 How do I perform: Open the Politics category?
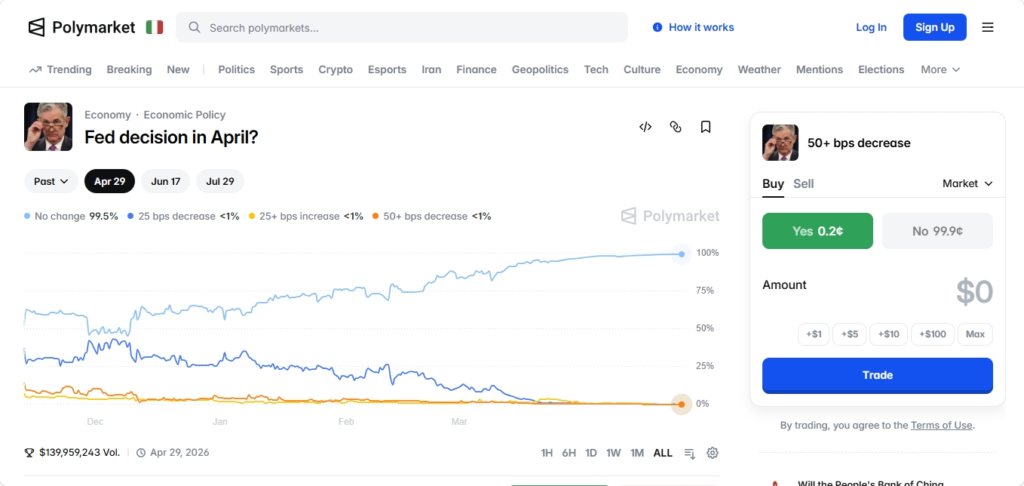[236, 69]
